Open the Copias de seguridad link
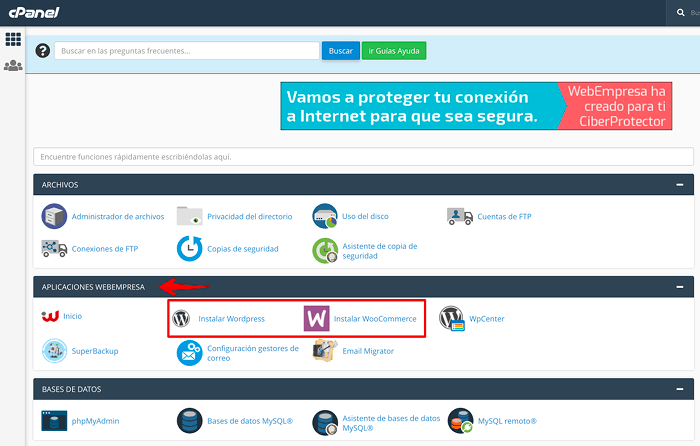Screen dimensions: 700x446 coord(242,249)
